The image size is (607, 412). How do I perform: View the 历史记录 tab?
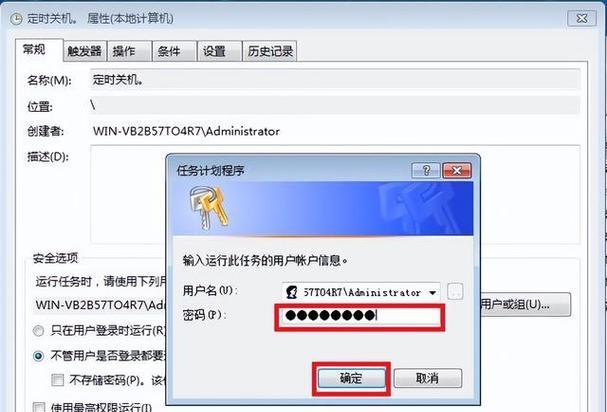(x=269, y=51)
